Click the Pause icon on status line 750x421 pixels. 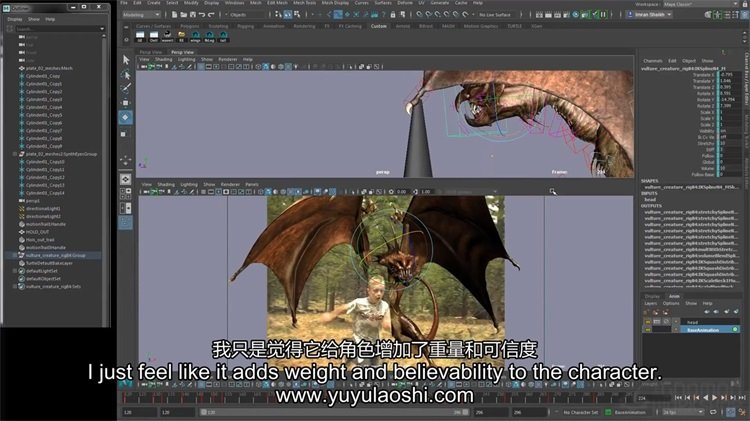pos(603,15)
